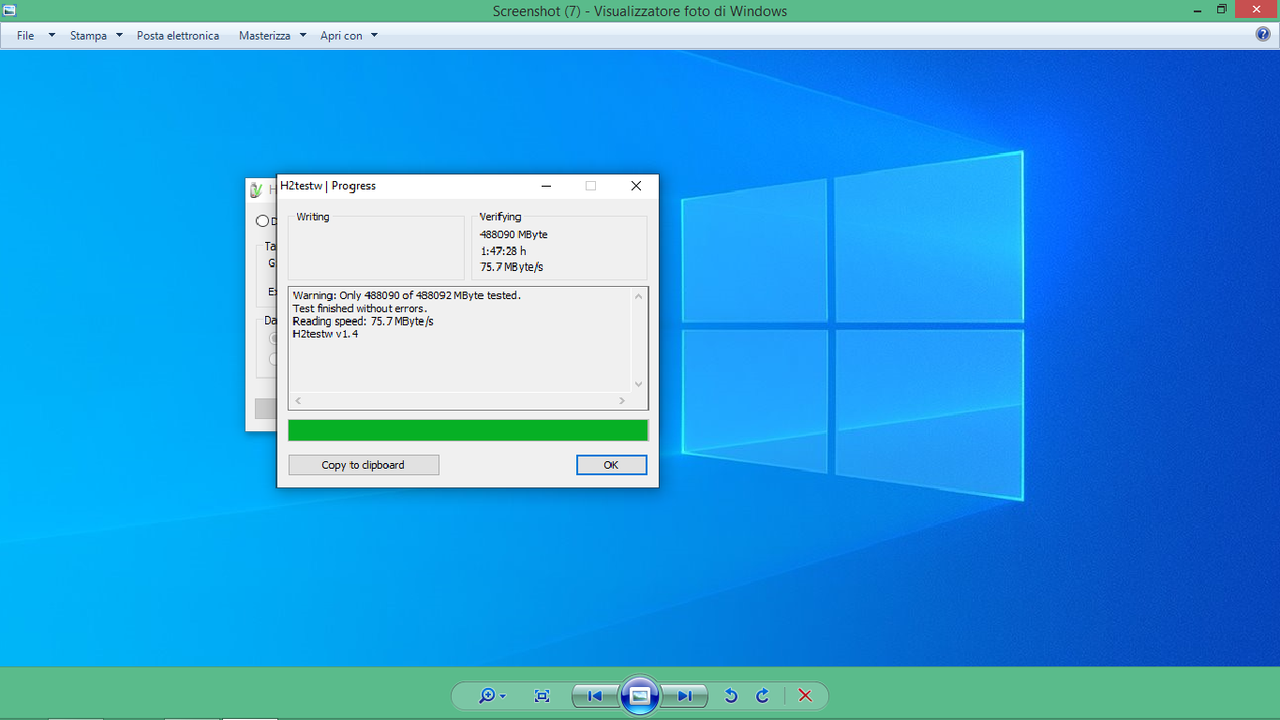1280x720 pixels.
Task: Minimize the H2testw Progress dialog
Action: [546, 186]
